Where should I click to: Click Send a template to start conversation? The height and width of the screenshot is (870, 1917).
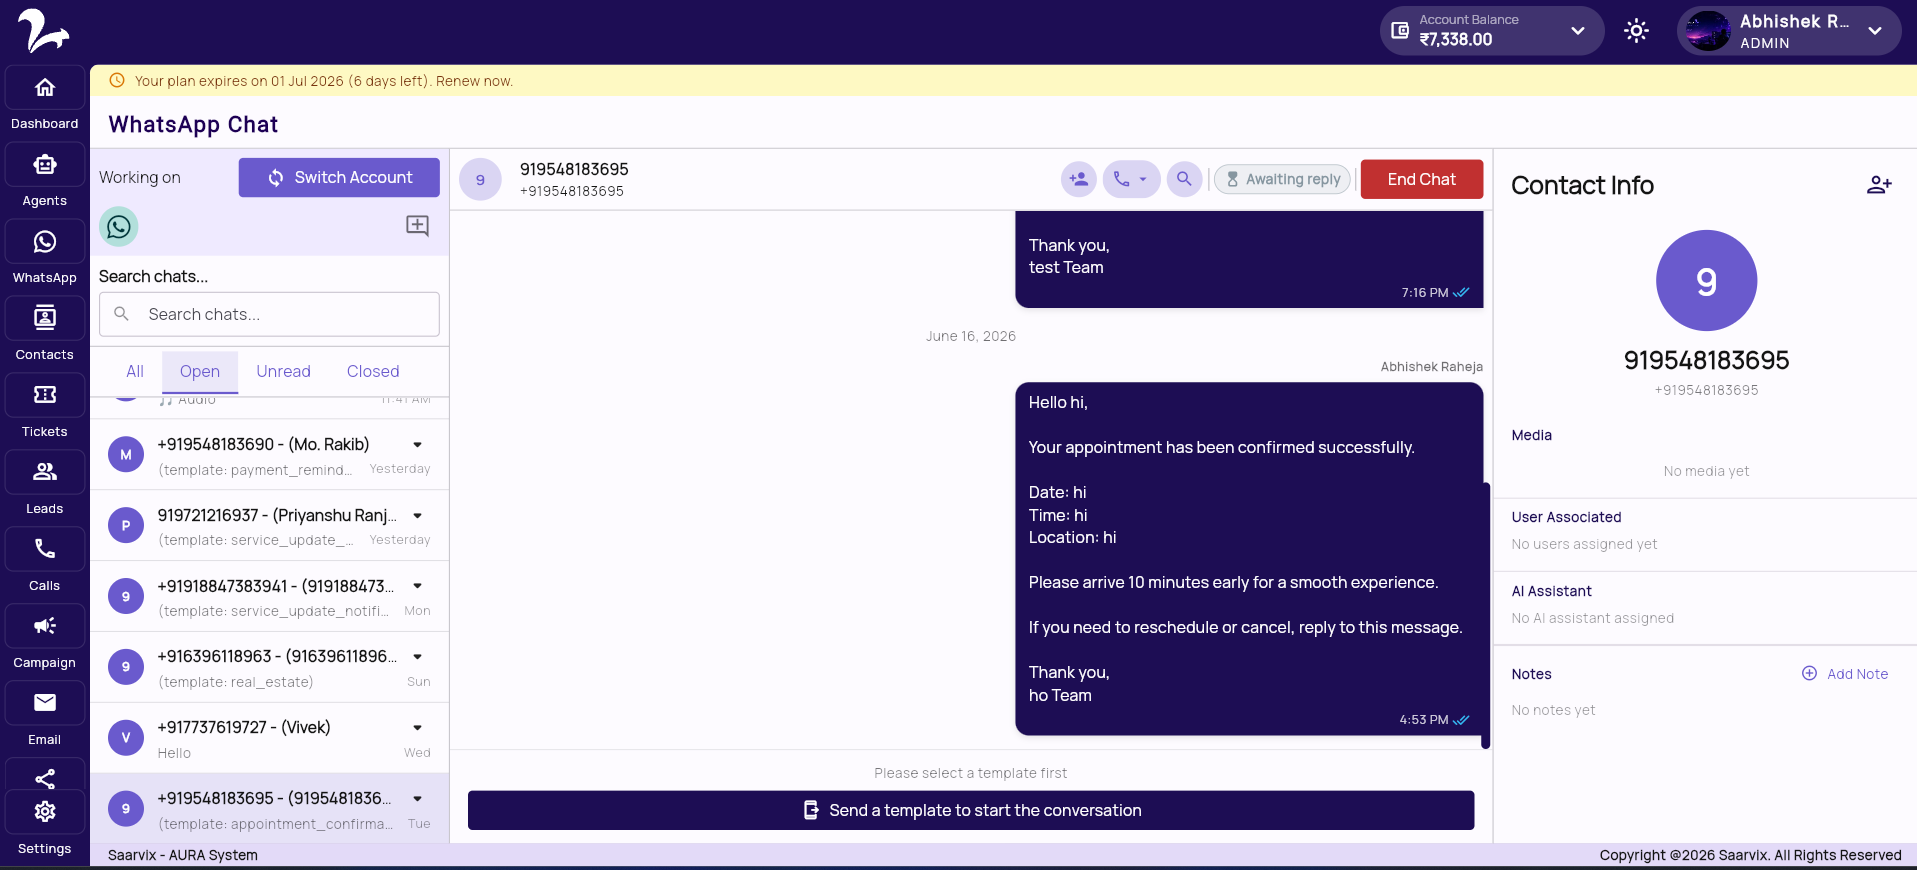(971, 811)
